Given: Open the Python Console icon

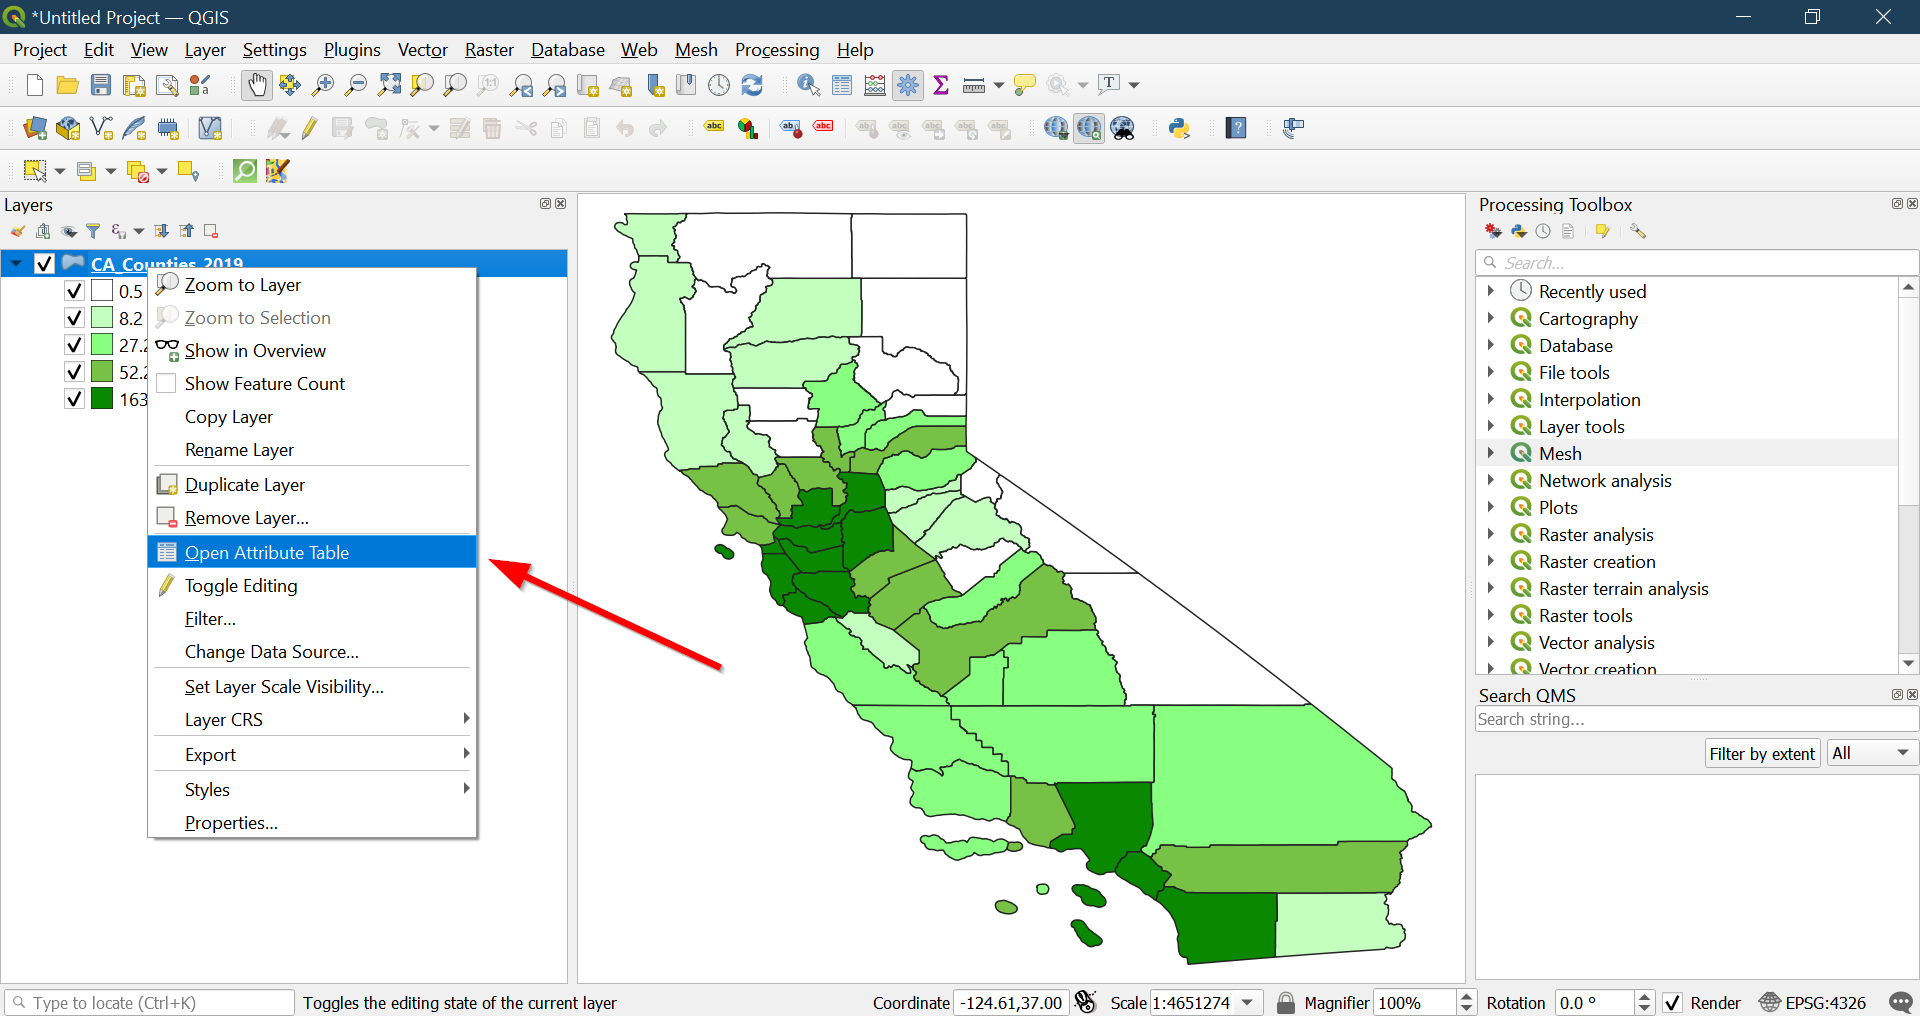Looking at the screenshot, I should click(1179, 128).
